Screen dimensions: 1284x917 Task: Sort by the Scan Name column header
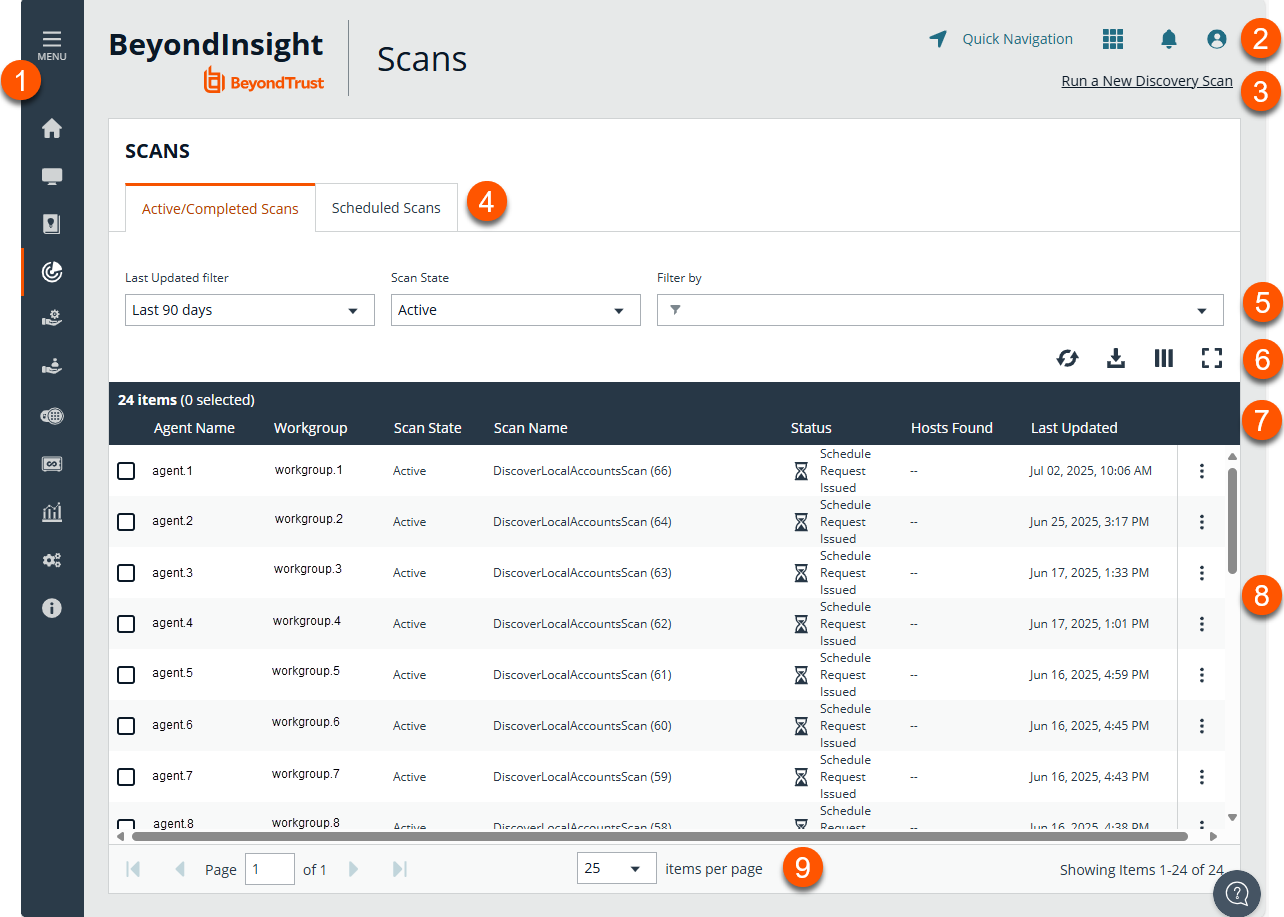530,428
